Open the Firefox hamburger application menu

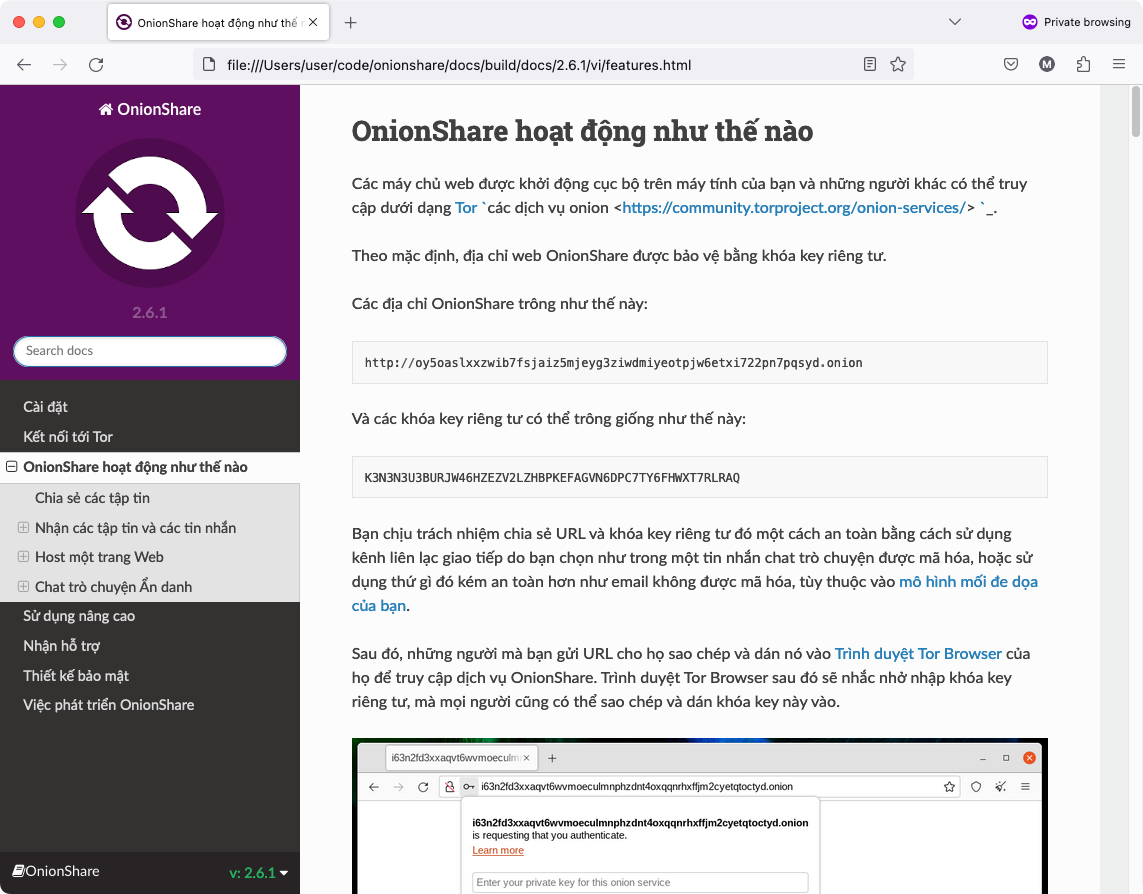click(x=1119, y=63)
